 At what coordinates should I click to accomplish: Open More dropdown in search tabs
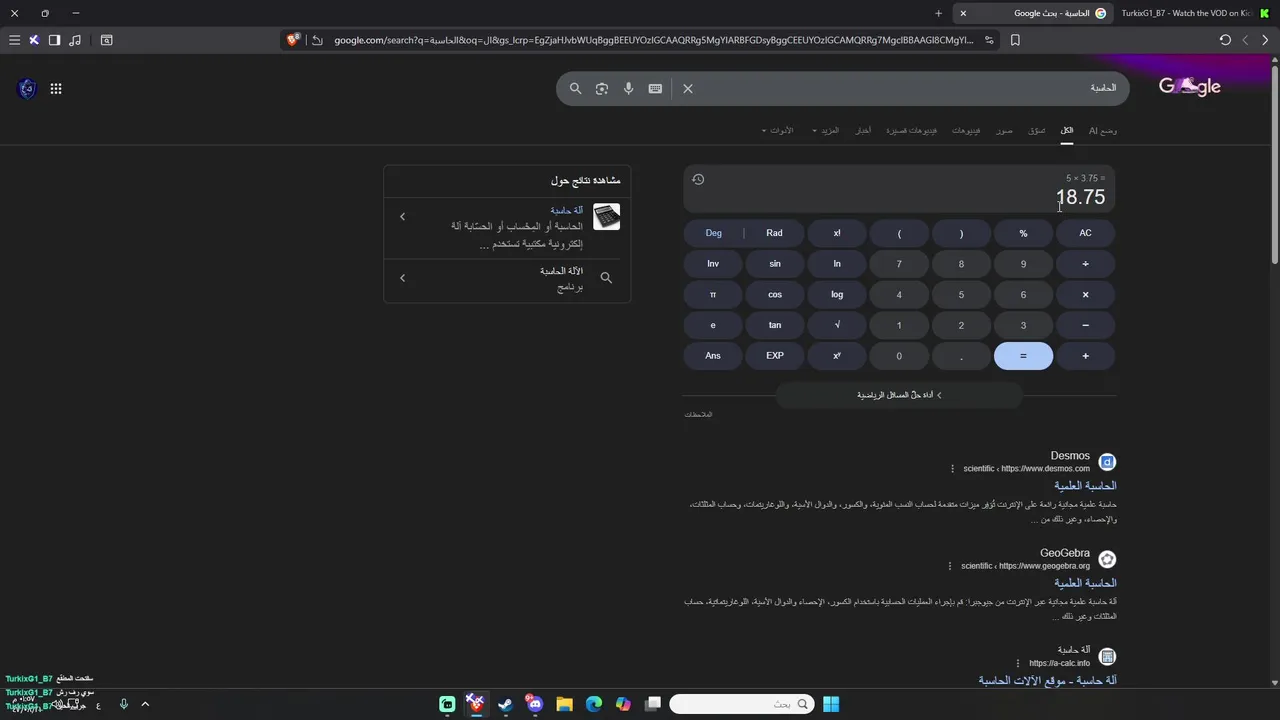coord(825,131)
